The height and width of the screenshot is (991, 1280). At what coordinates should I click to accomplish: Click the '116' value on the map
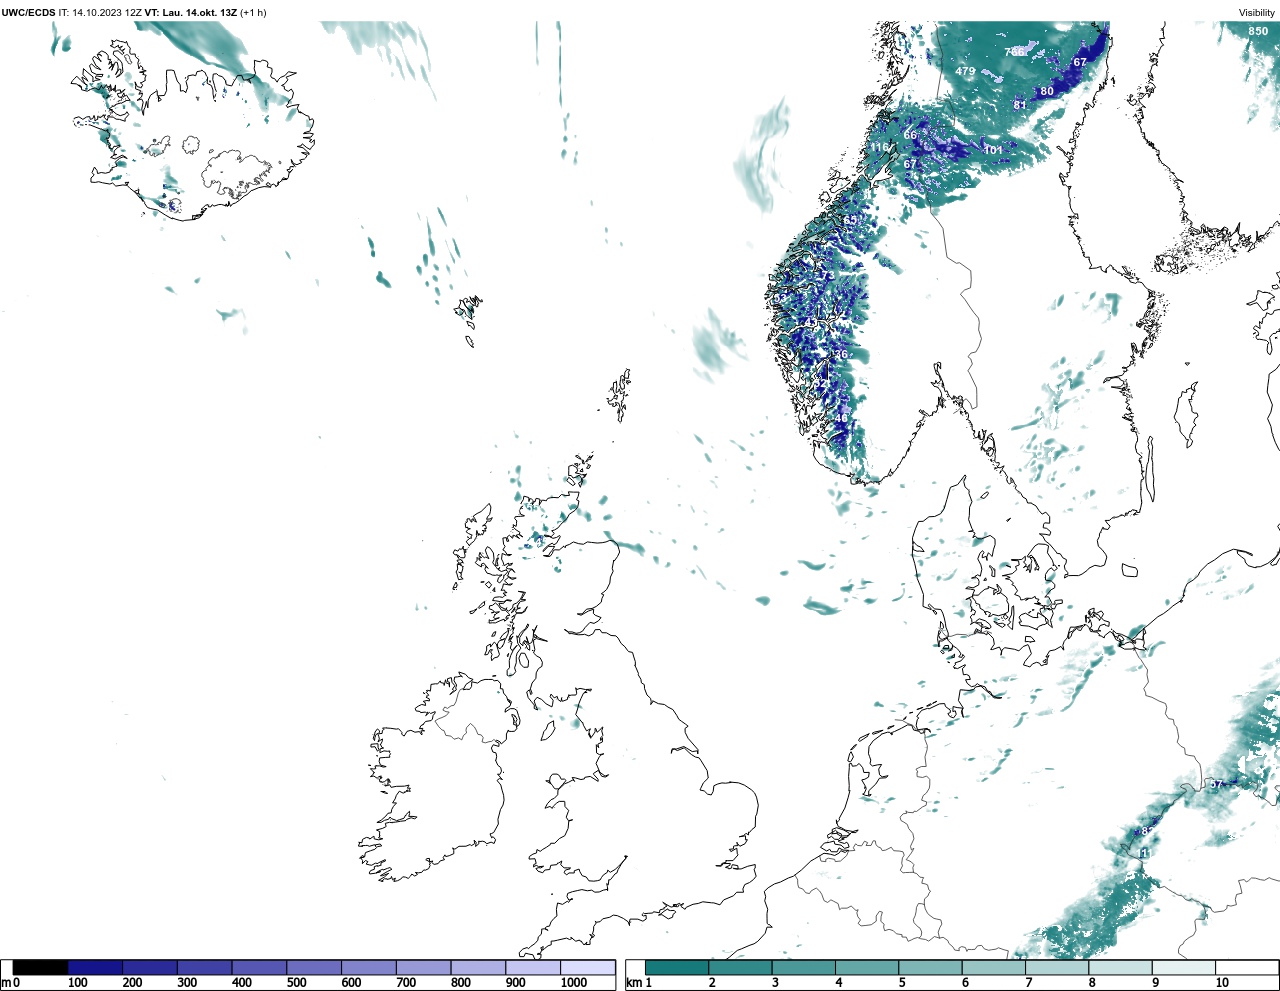[879, 148]
